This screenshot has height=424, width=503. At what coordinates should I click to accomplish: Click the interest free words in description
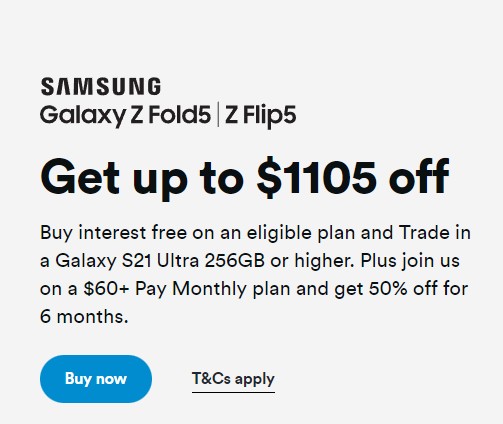click(132, 232)
